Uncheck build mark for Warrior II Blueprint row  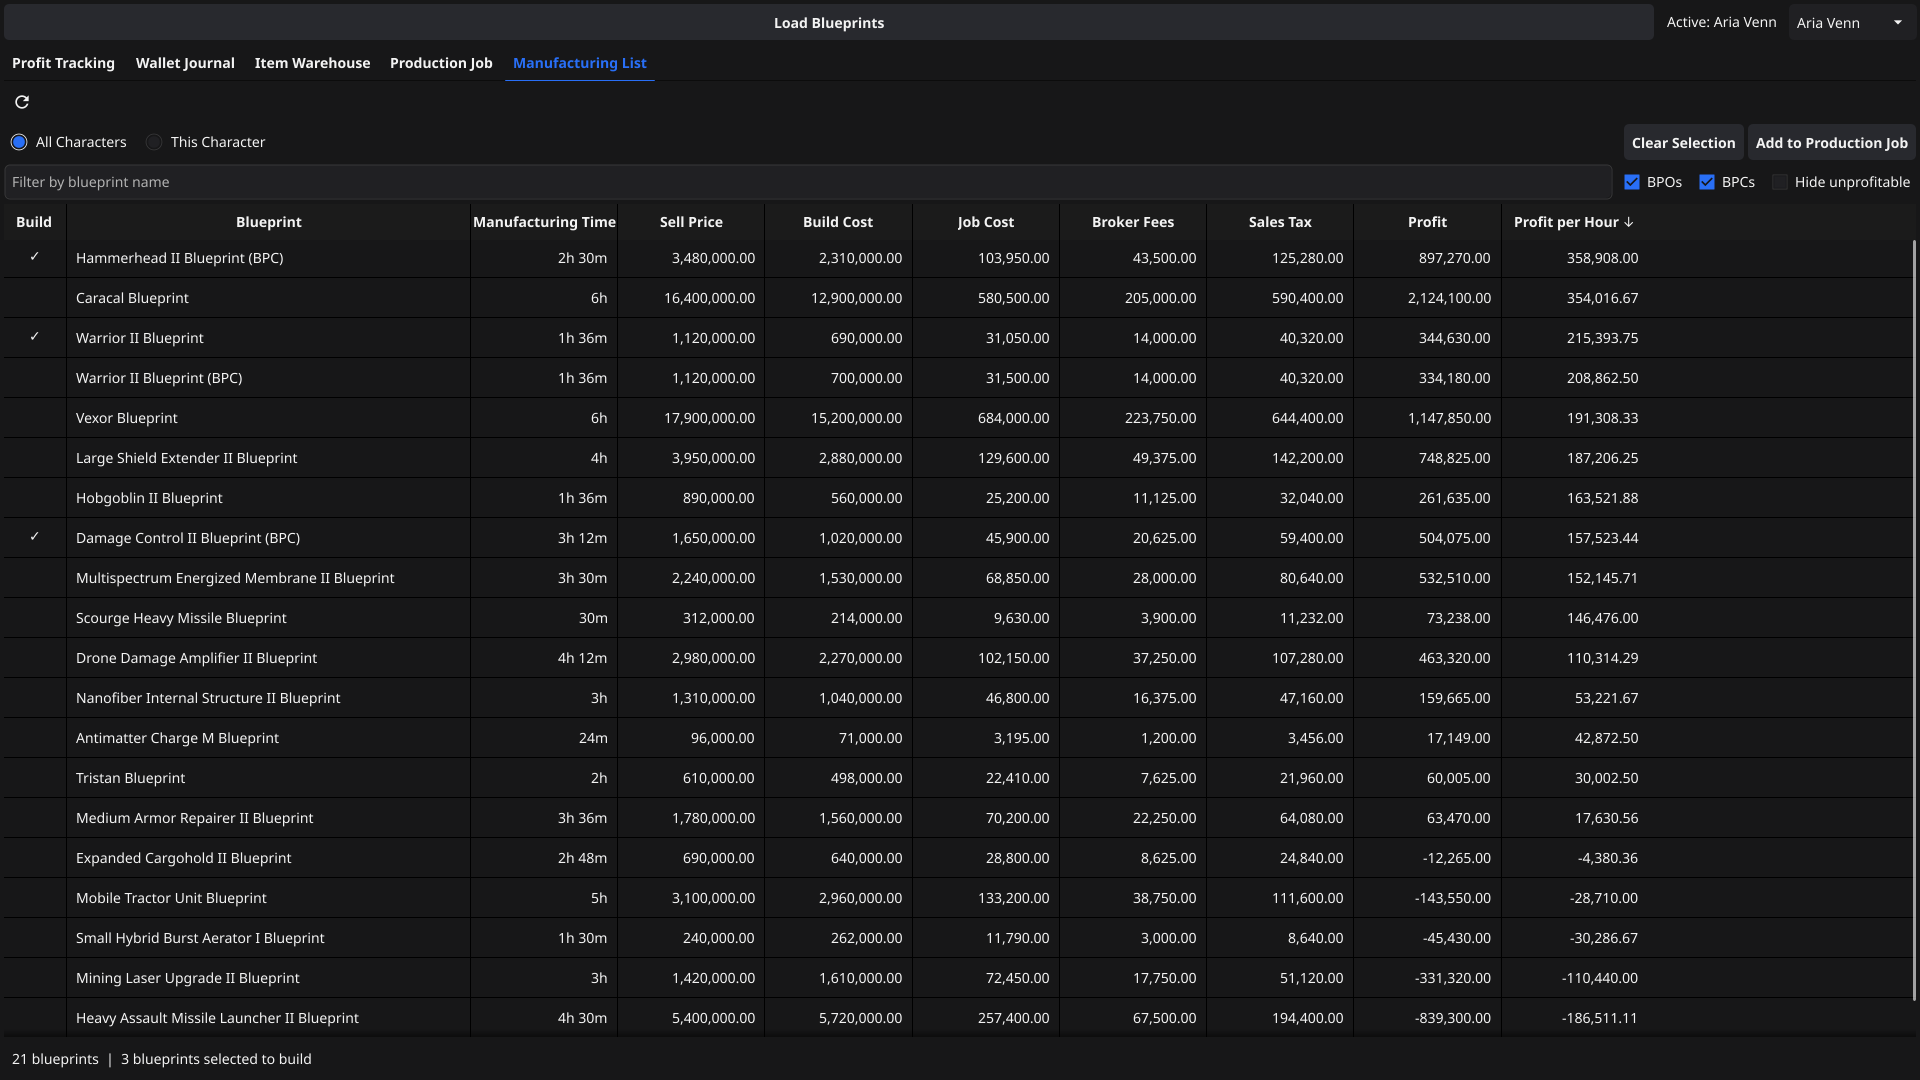[x=34, y=337]
